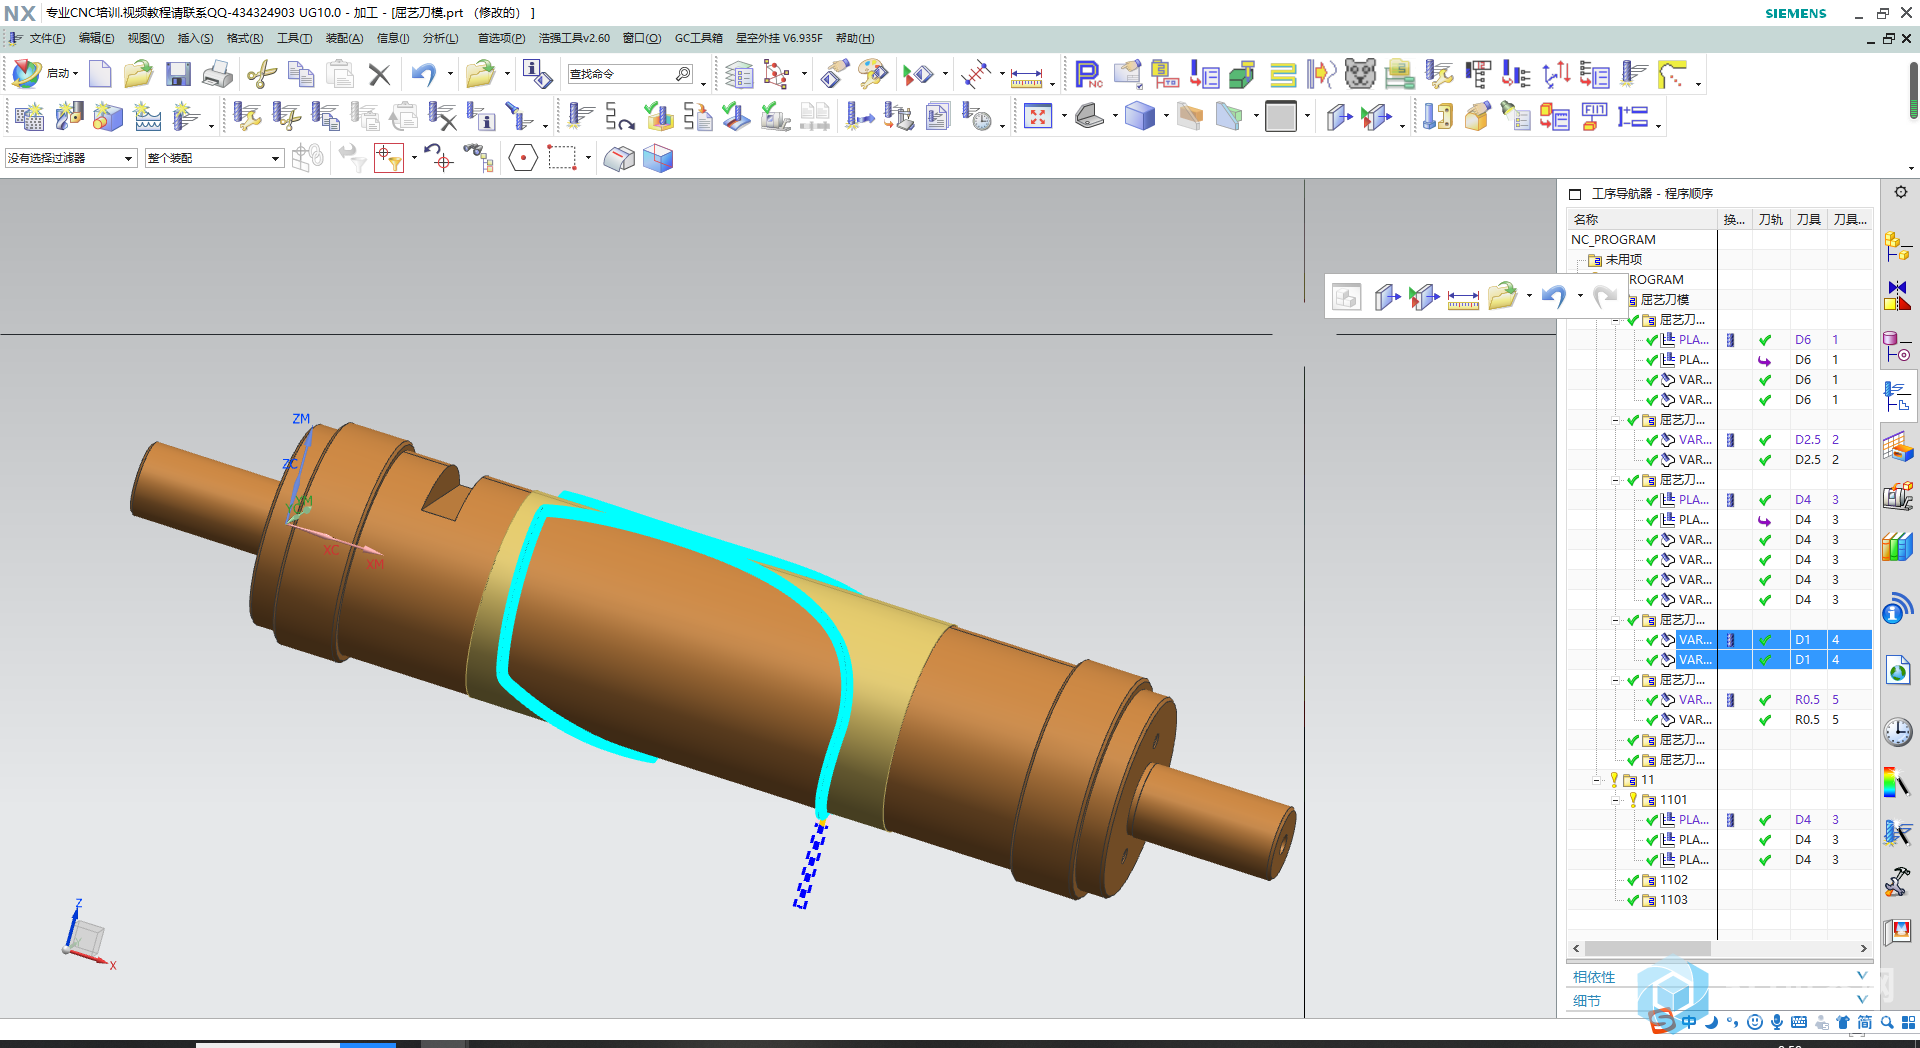Click the 刀轨 column header
The height and width of the screenshot is (1048, 1920).
tap(1771, 219)
